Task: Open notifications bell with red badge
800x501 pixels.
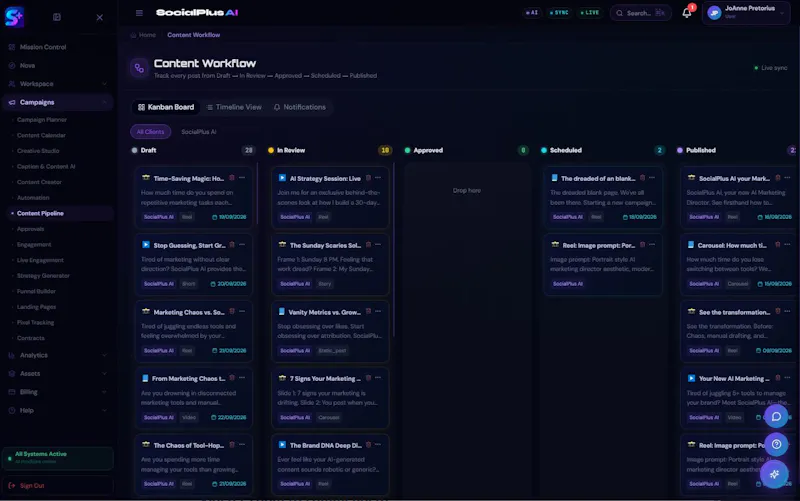Action: pos(687,13)
